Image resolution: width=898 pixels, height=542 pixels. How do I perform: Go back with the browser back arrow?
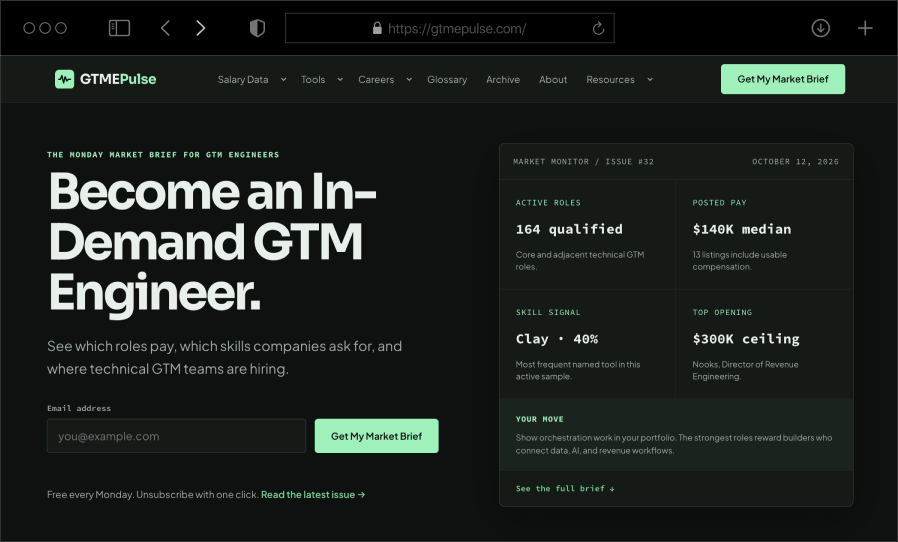[x=166, y=28]
